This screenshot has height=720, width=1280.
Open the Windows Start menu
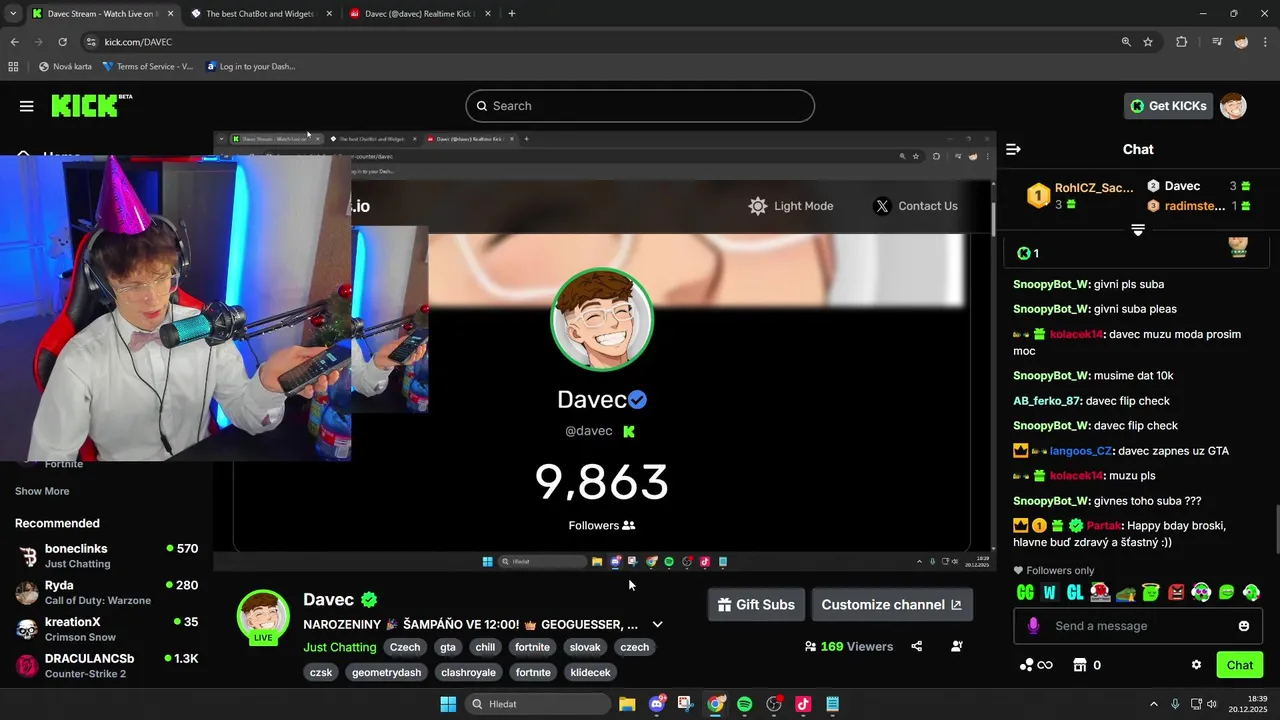(x=448, y=704)
